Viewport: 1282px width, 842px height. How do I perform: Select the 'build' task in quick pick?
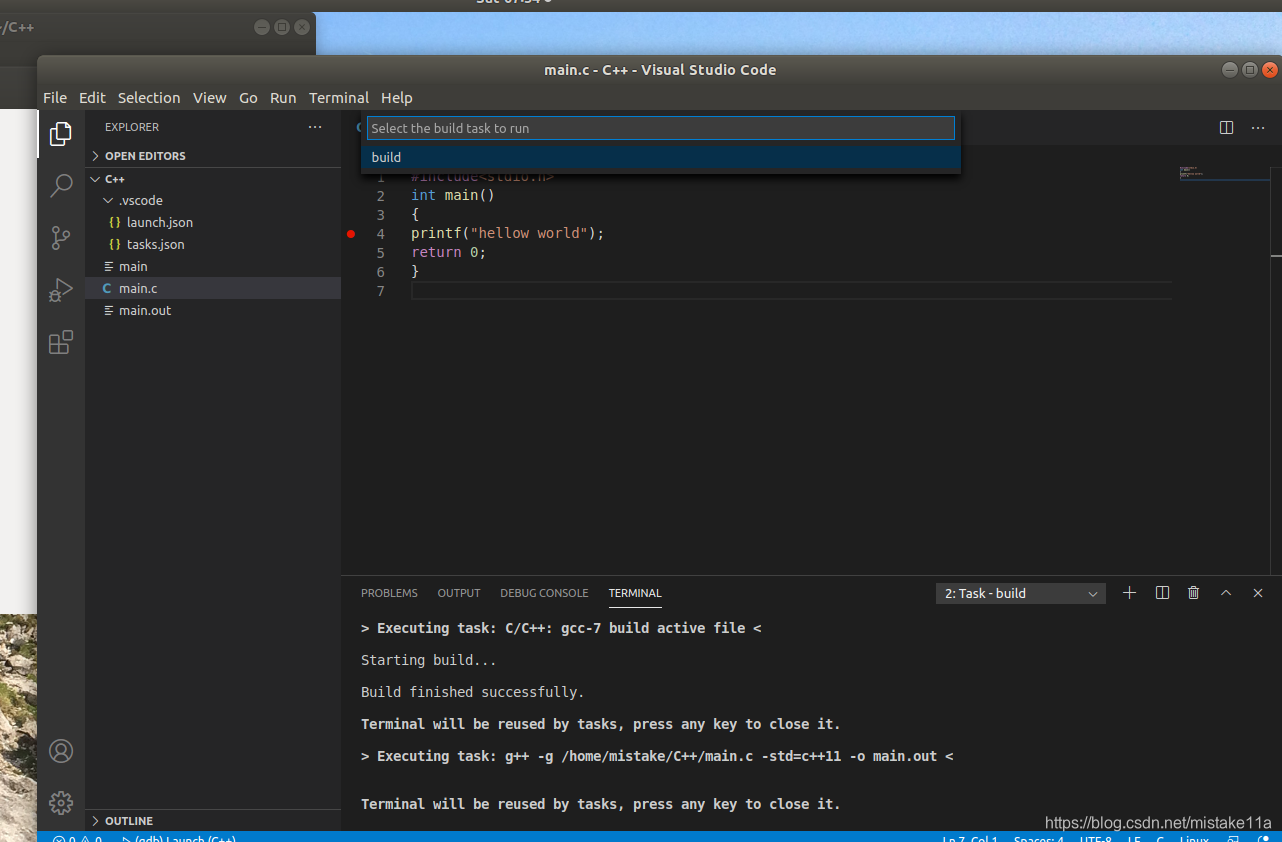tap(661, 157)
